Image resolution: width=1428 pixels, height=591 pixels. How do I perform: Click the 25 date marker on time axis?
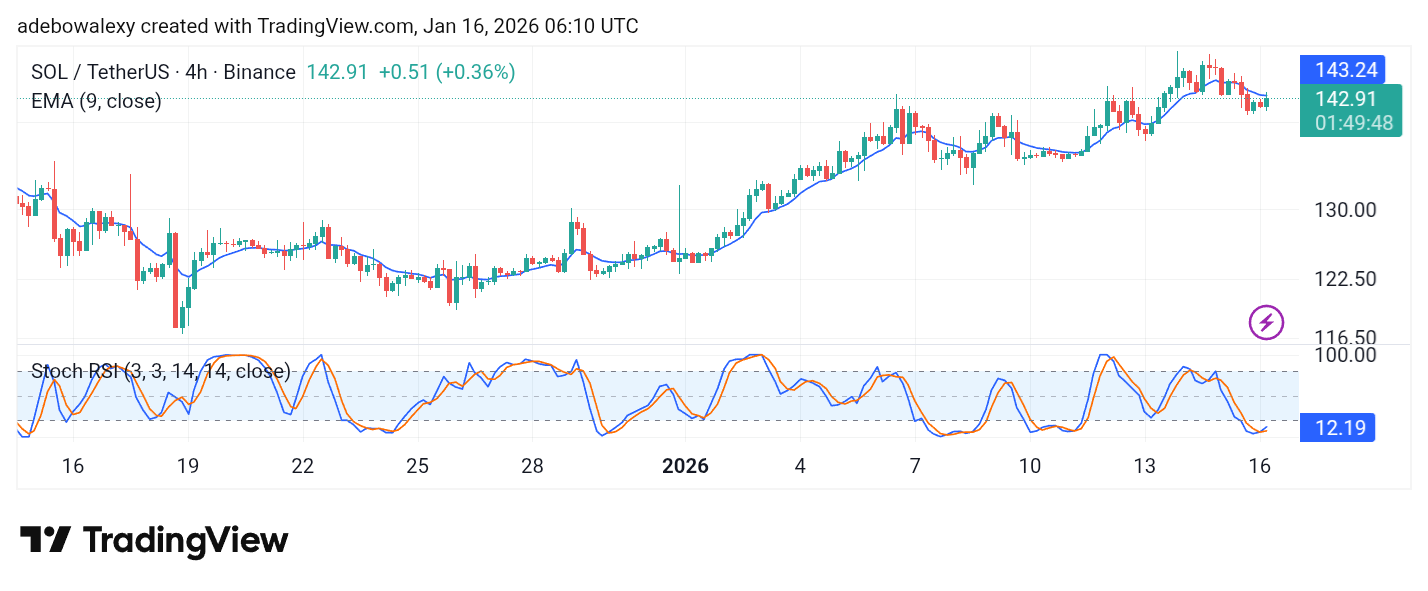(417, 466)
